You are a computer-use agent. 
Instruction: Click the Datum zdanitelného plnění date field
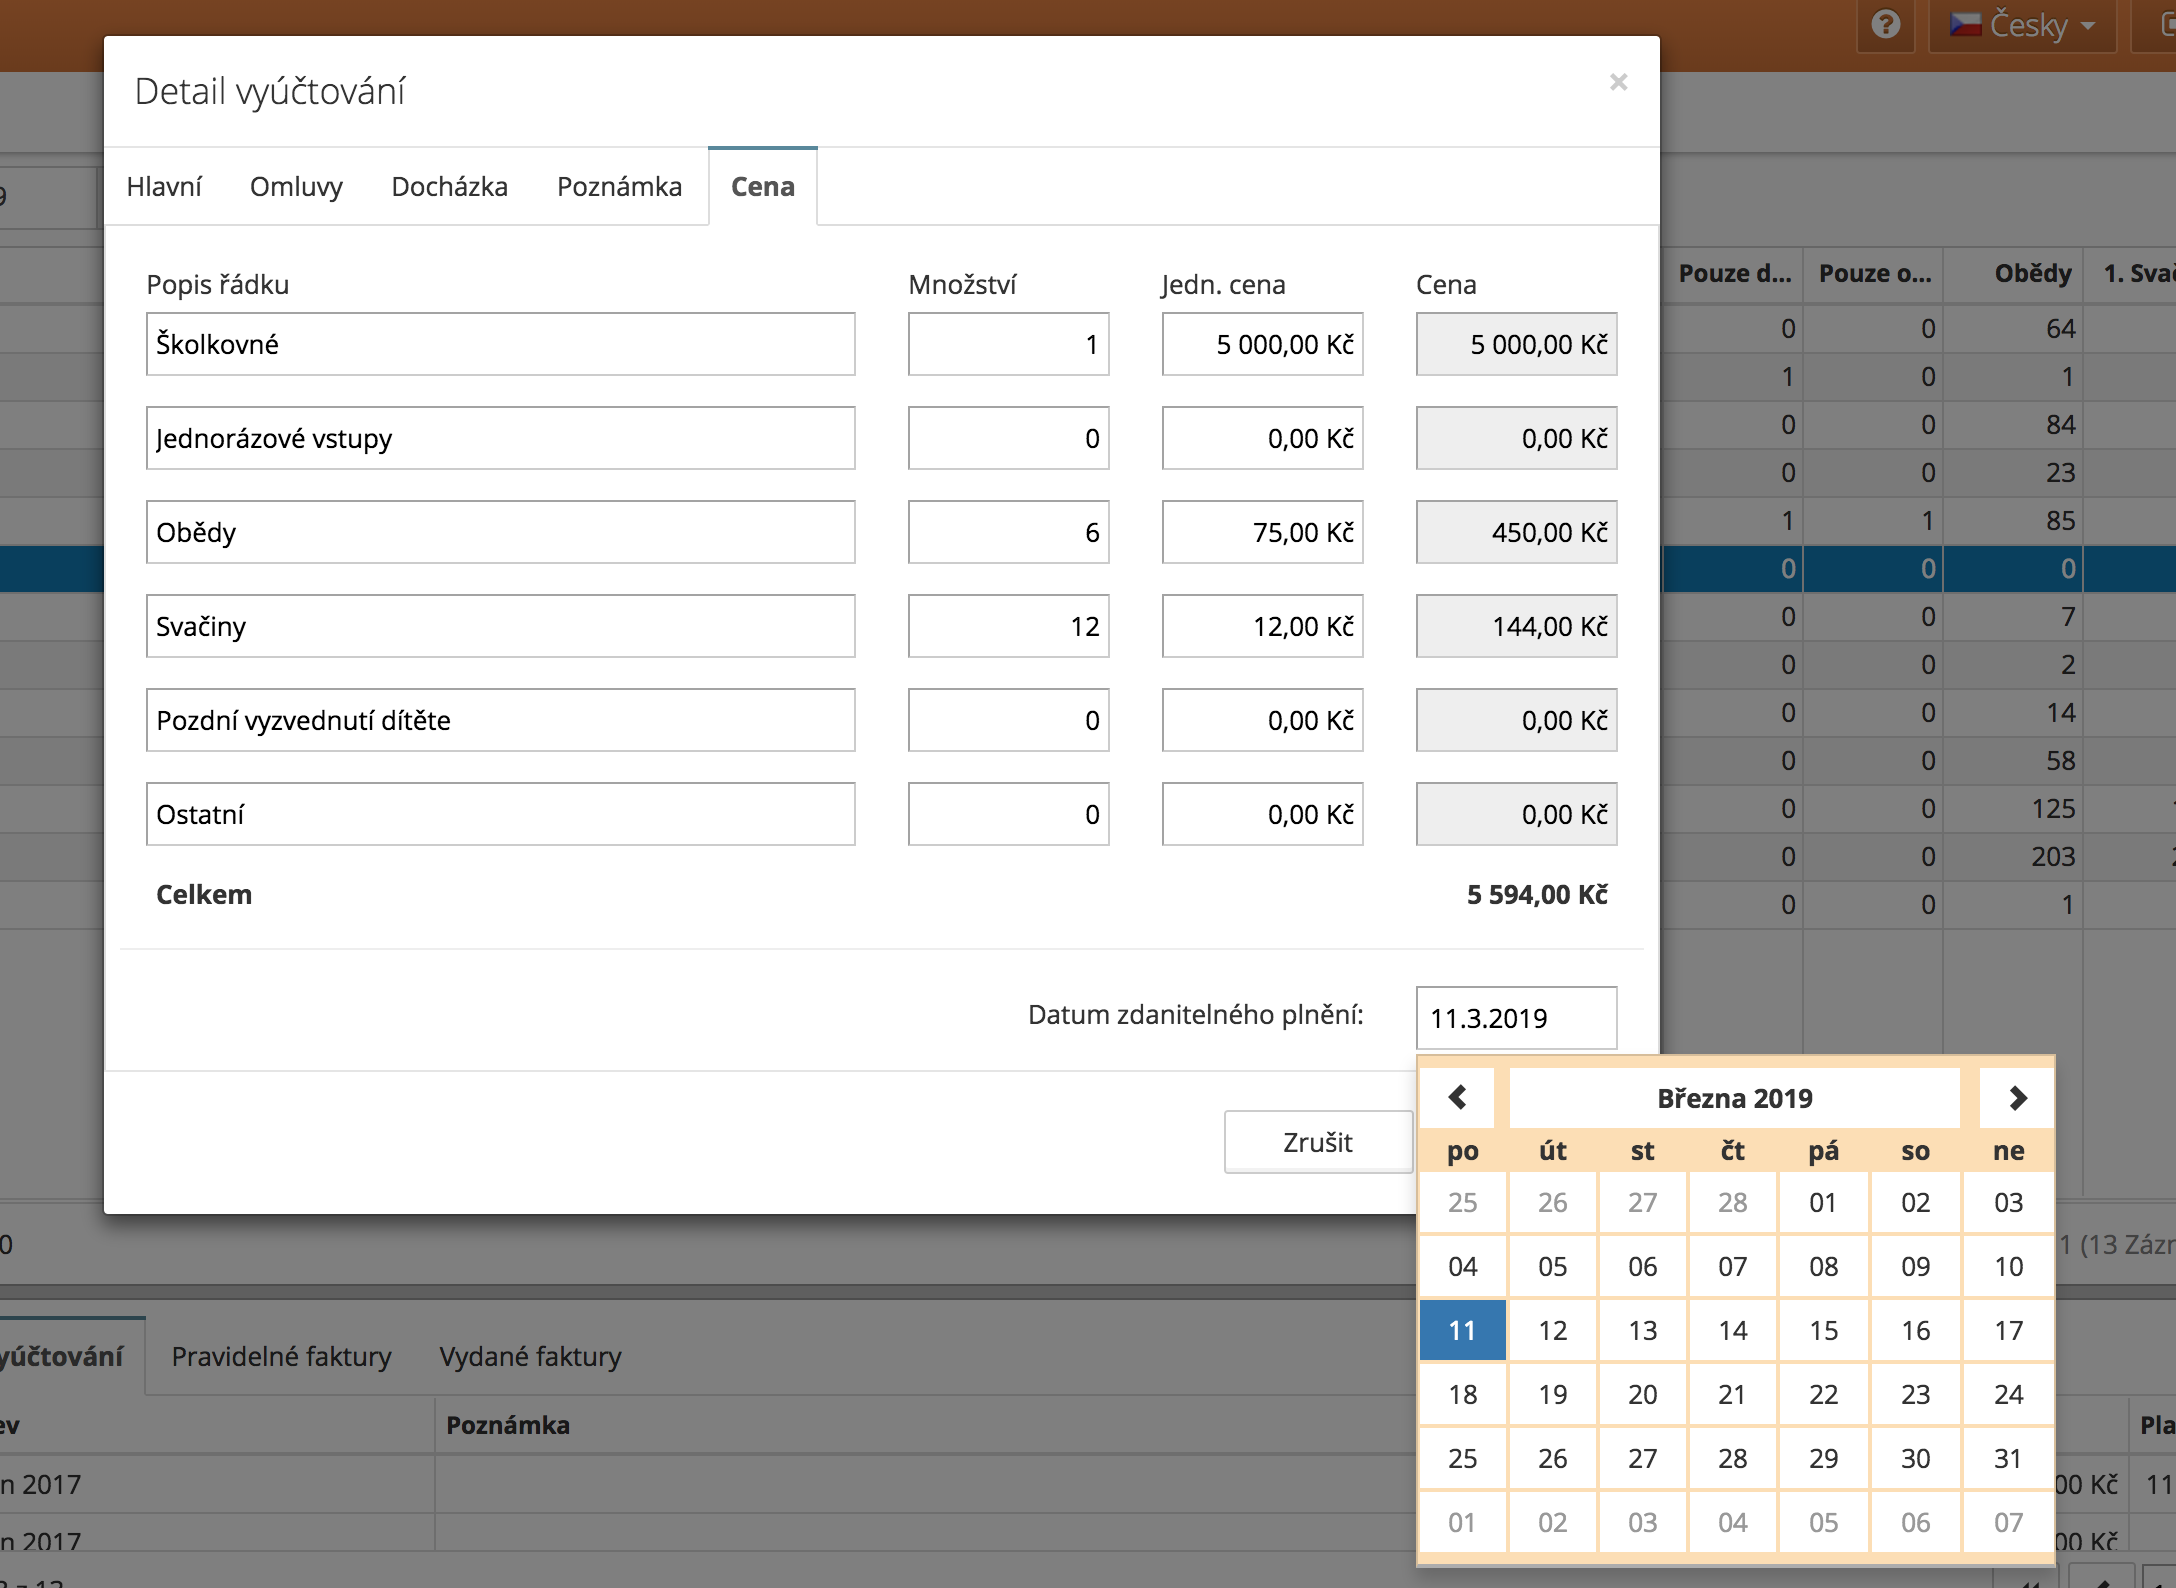click(x=1515, y=1018)
